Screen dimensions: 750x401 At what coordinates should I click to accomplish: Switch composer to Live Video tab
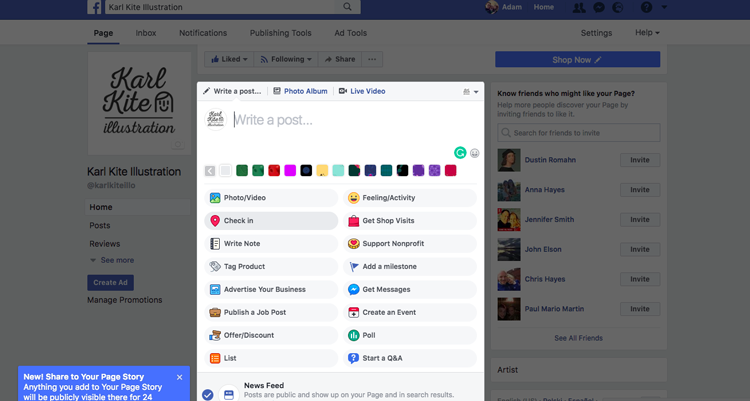(362, 91)
